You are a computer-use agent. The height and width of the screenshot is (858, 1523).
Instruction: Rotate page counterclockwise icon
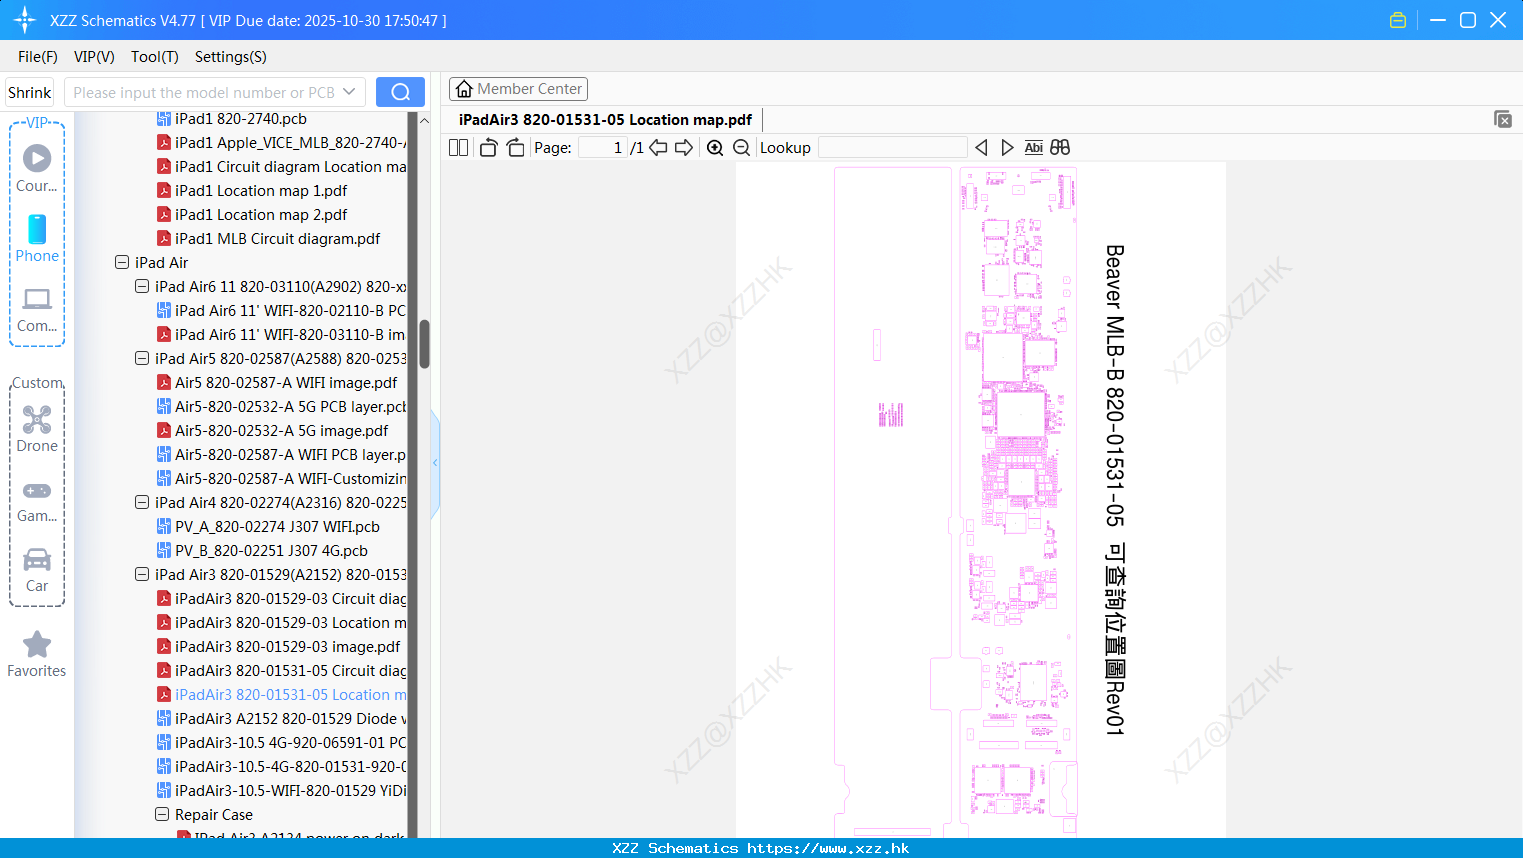[488, 147]
